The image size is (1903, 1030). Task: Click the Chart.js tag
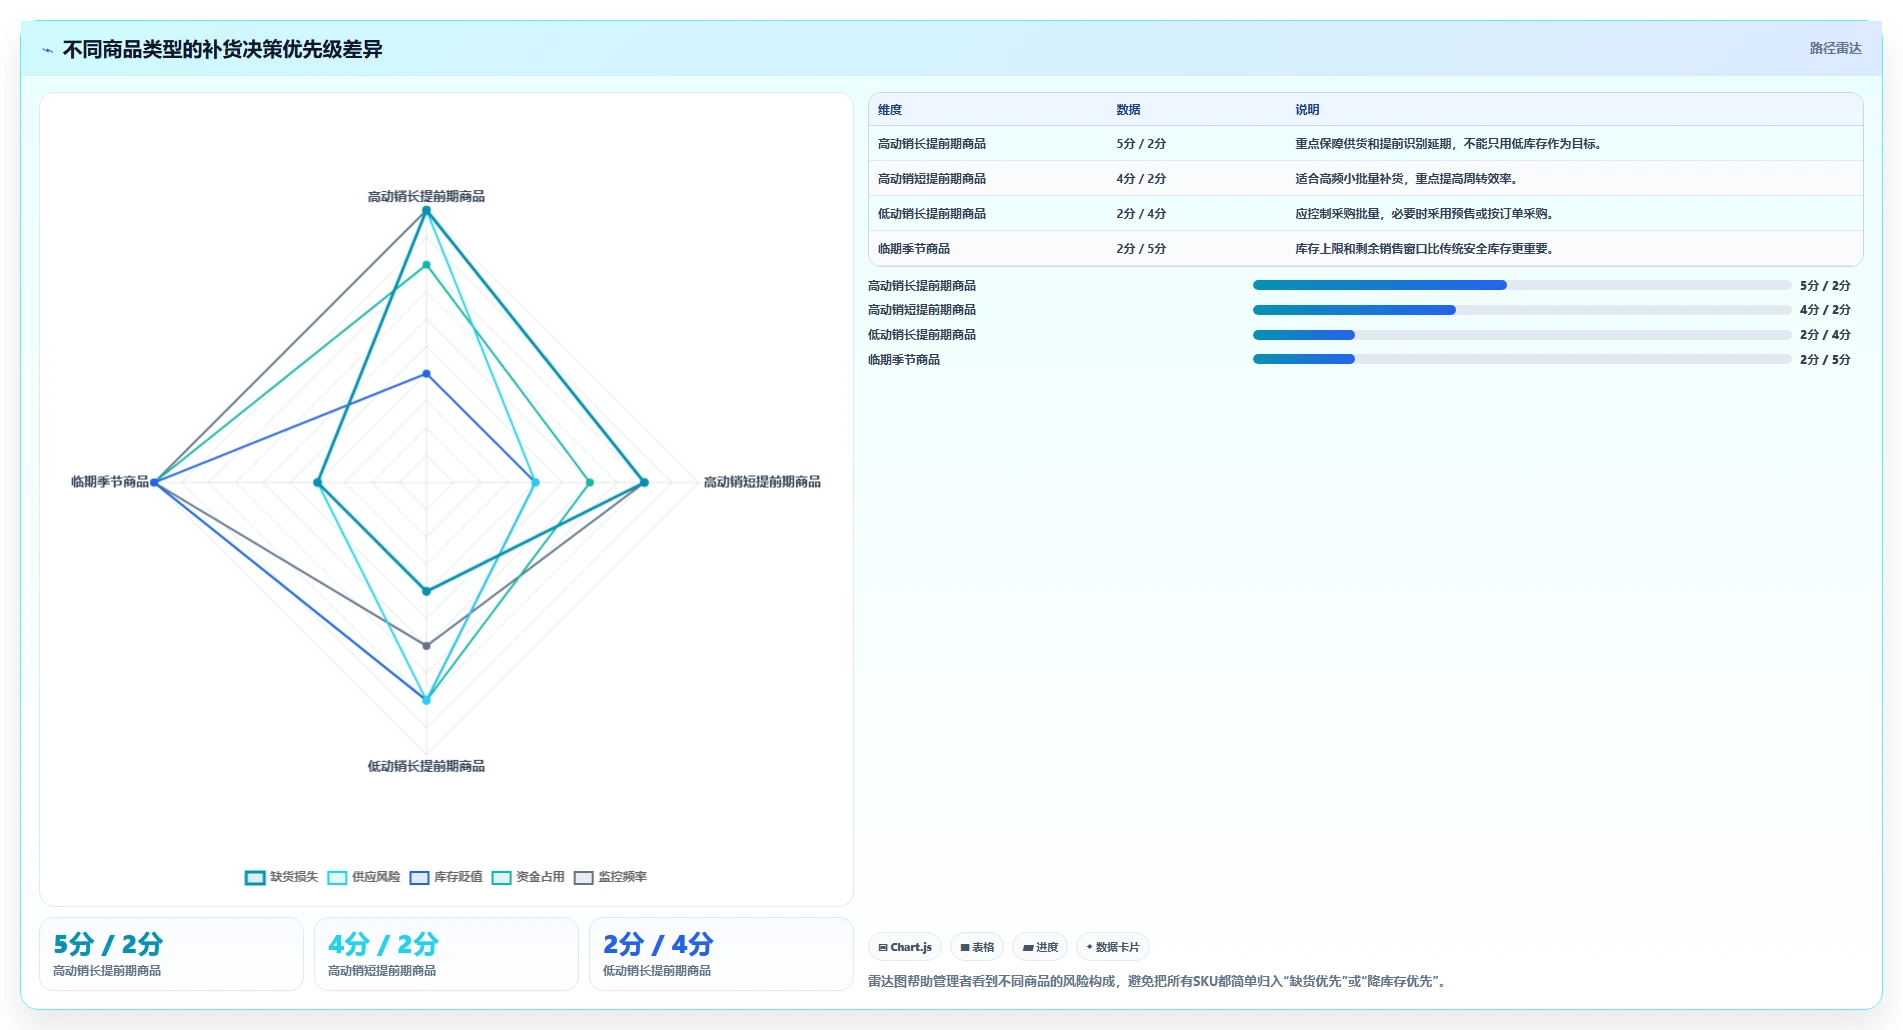pos(905,947)
